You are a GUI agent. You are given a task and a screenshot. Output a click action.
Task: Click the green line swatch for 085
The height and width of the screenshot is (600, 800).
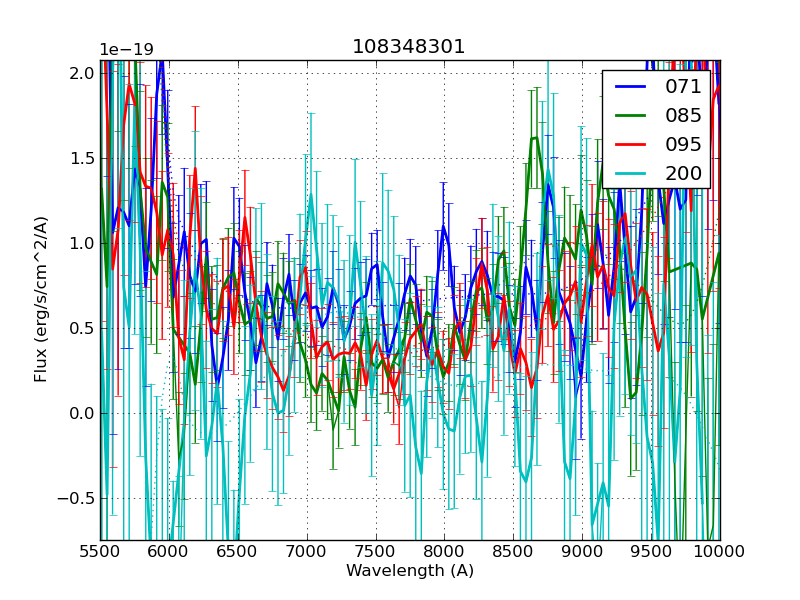point(630,116)
